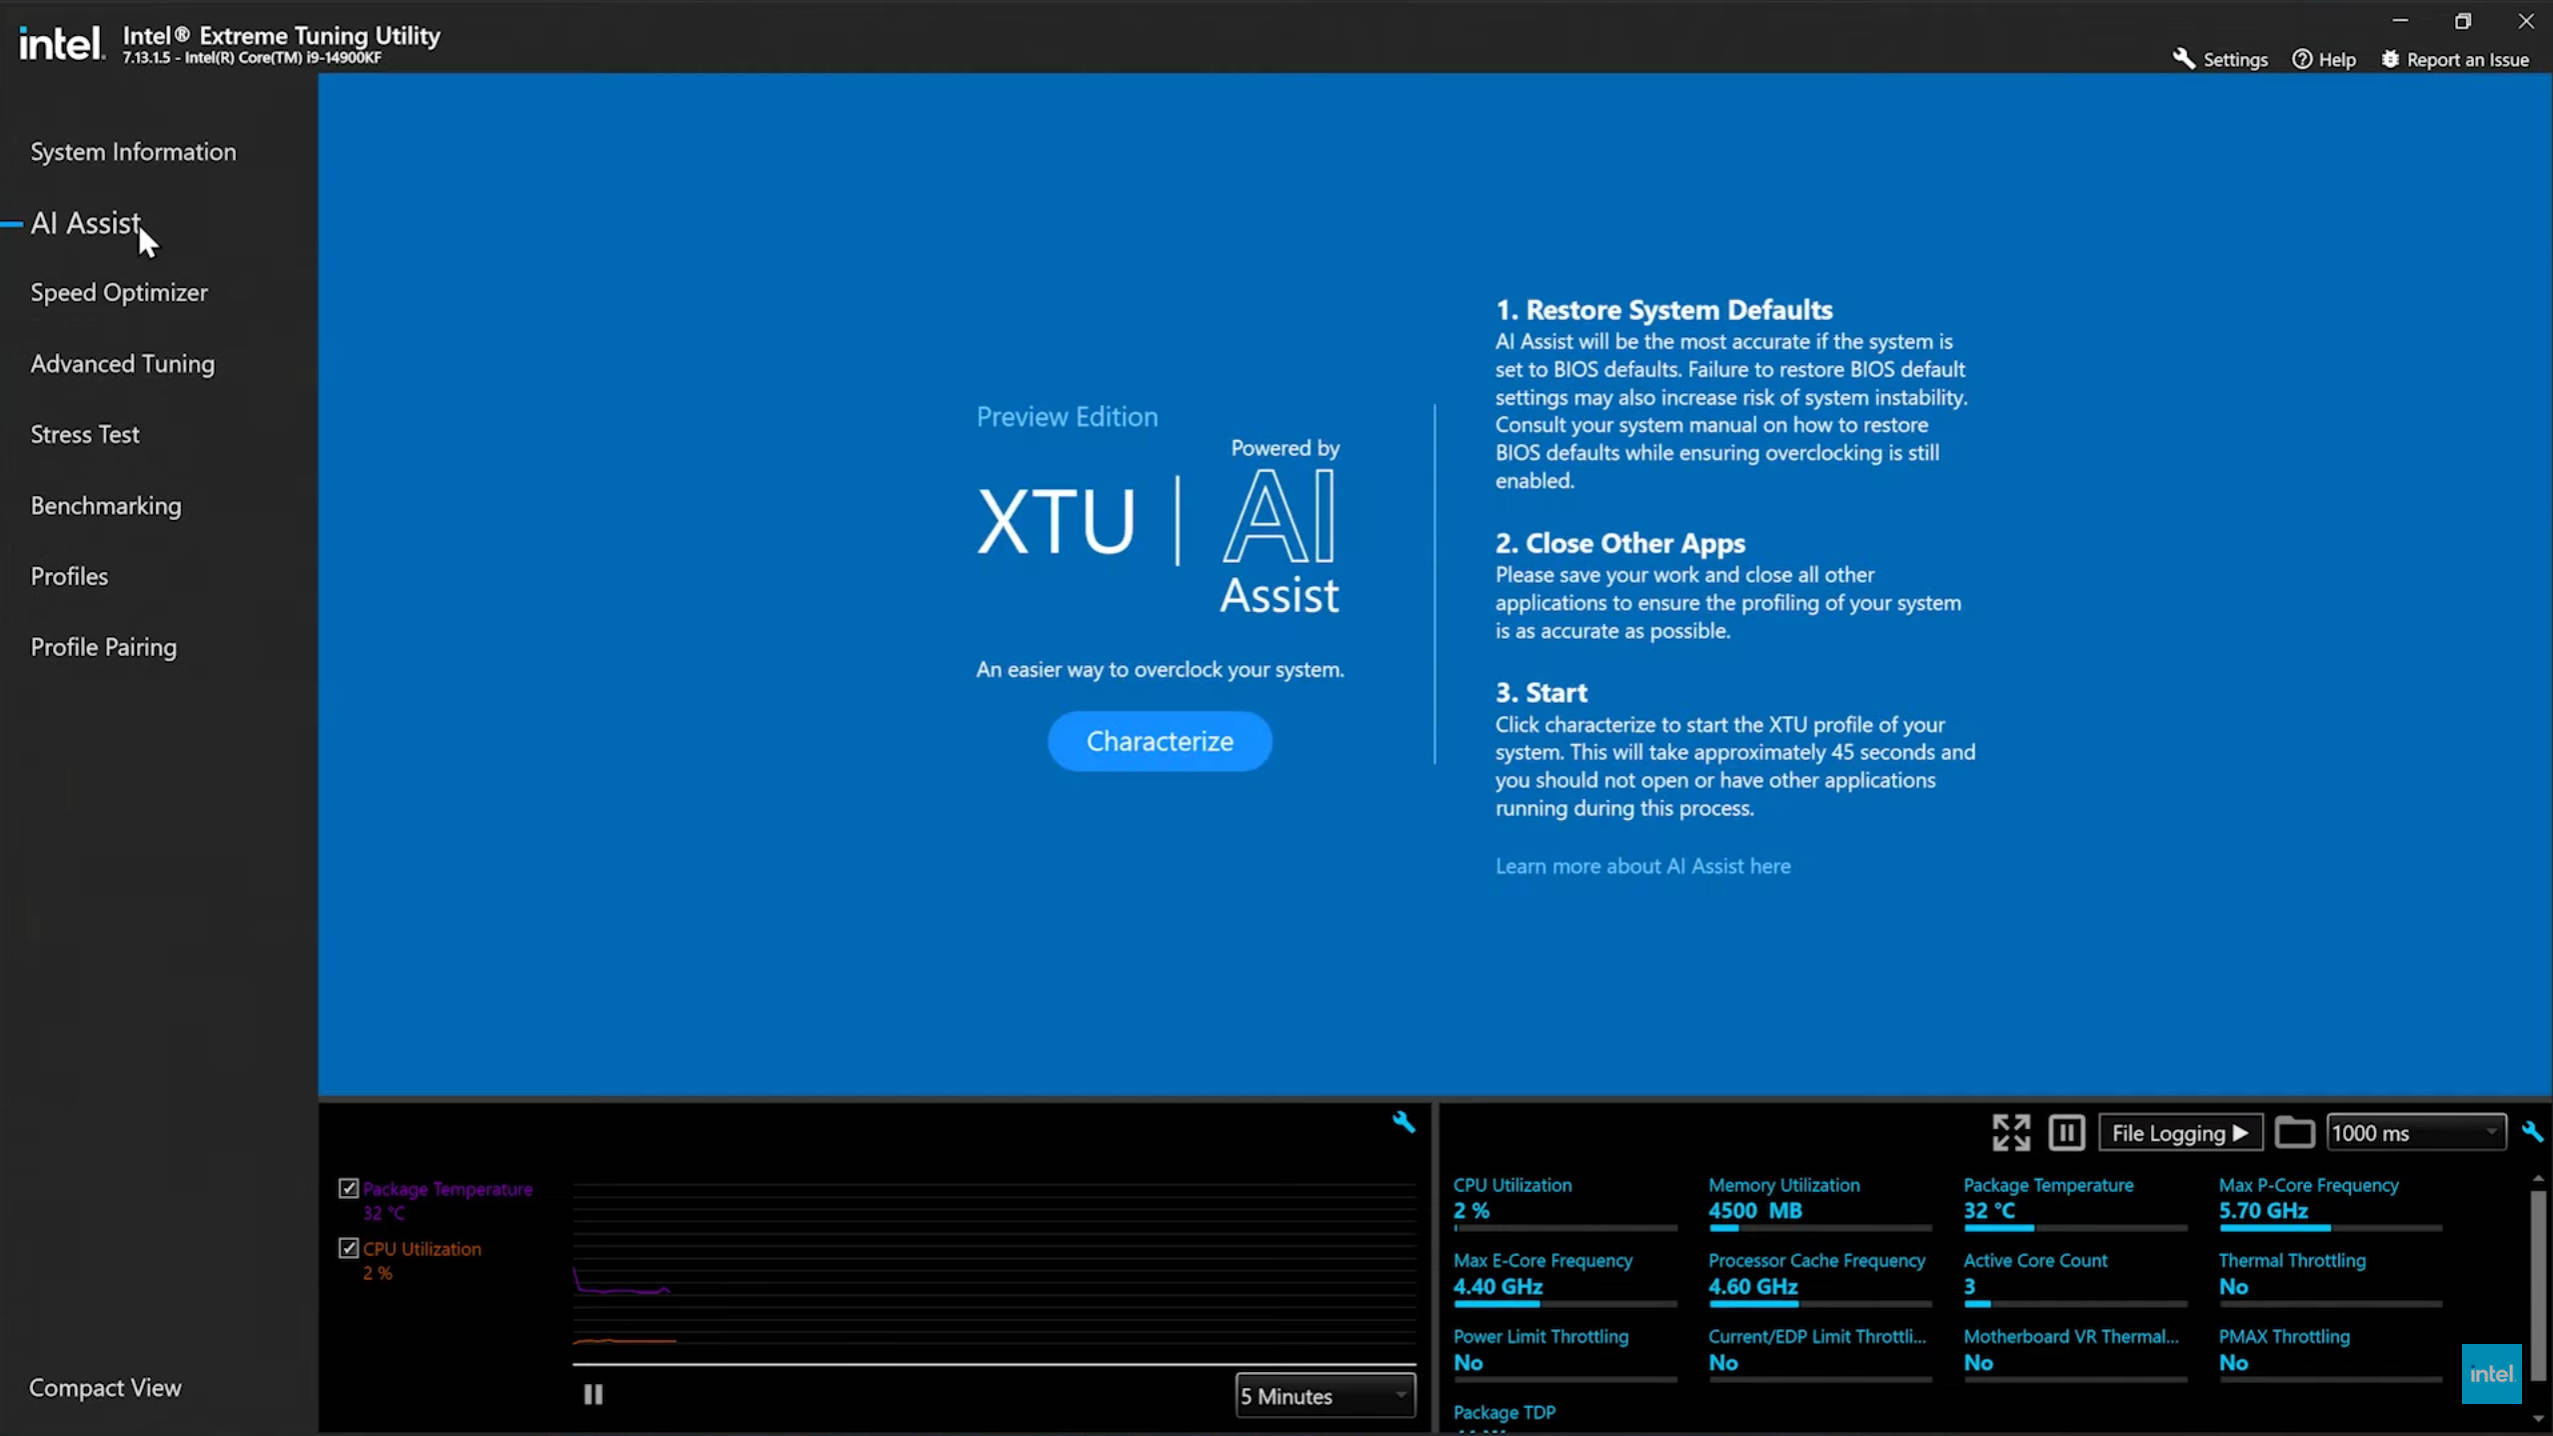Open the 5 Minutes time range dropdown

pos(1325,1396)
